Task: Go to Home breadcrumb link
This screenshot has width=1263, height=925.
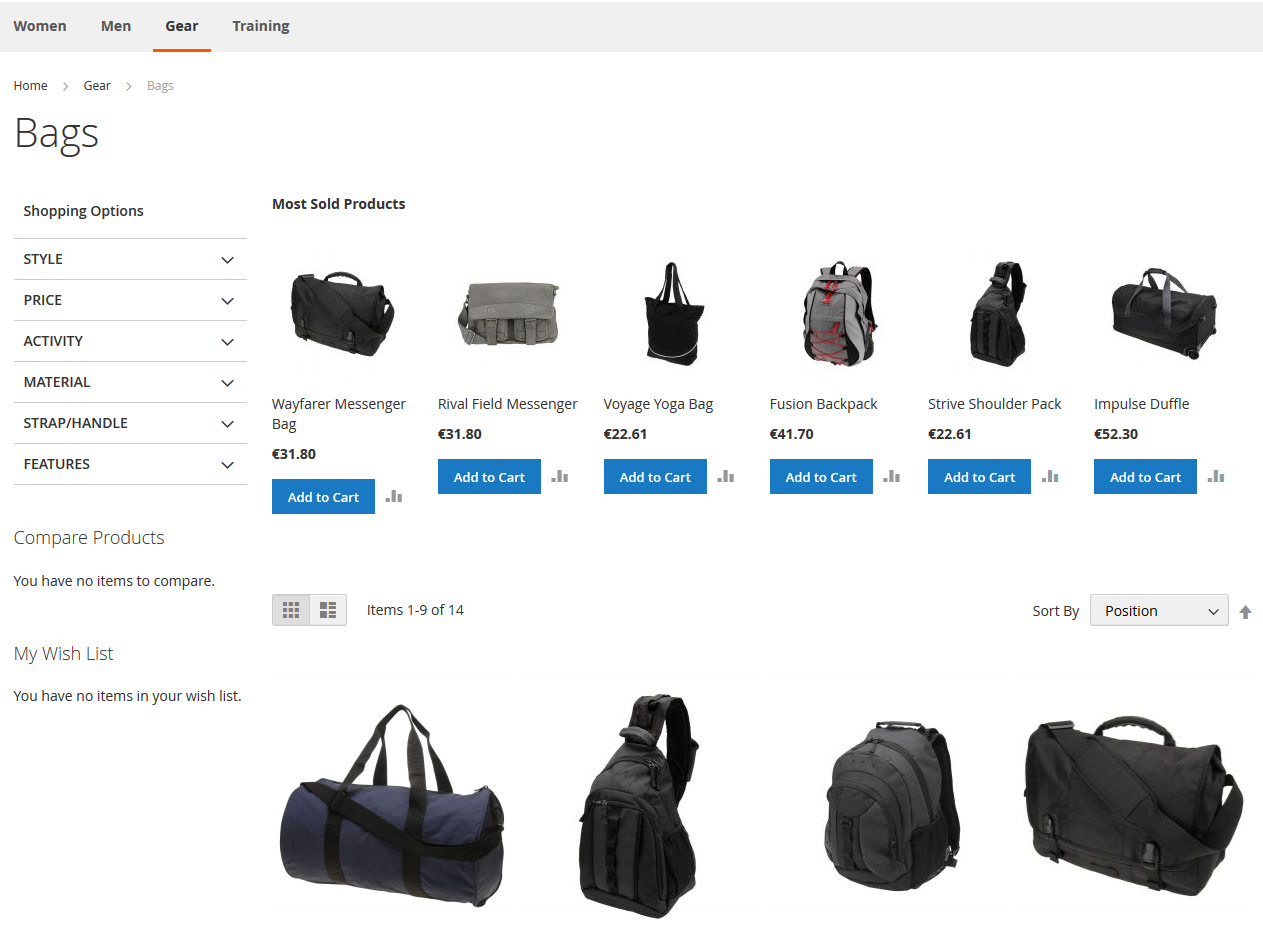Action: 30,86
